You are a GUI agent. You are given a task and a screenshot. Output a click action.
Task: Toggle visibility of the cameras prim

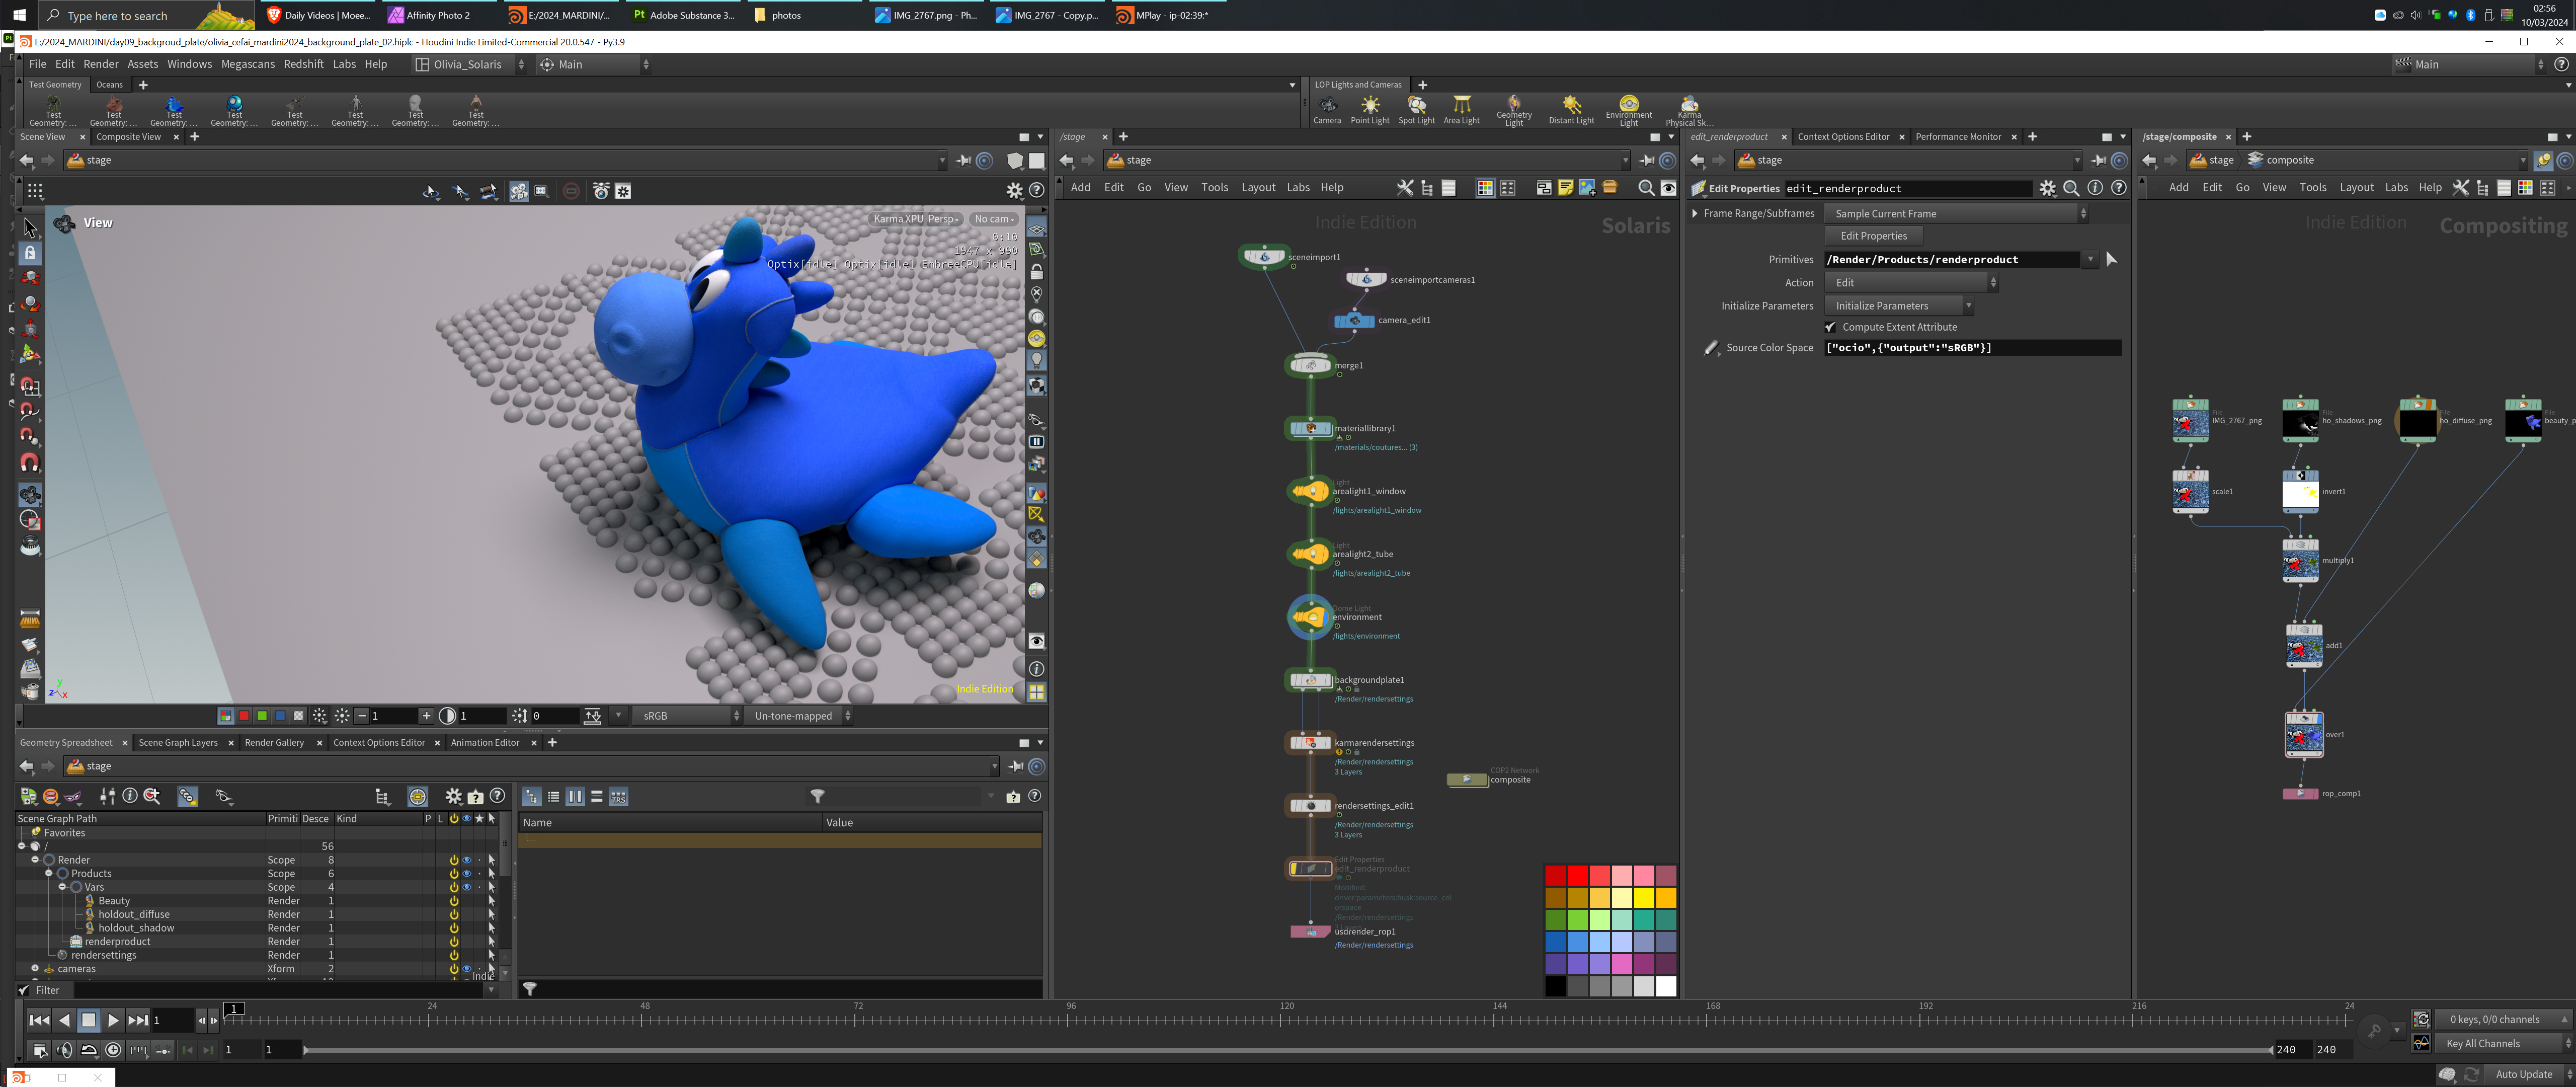point(466,969)
